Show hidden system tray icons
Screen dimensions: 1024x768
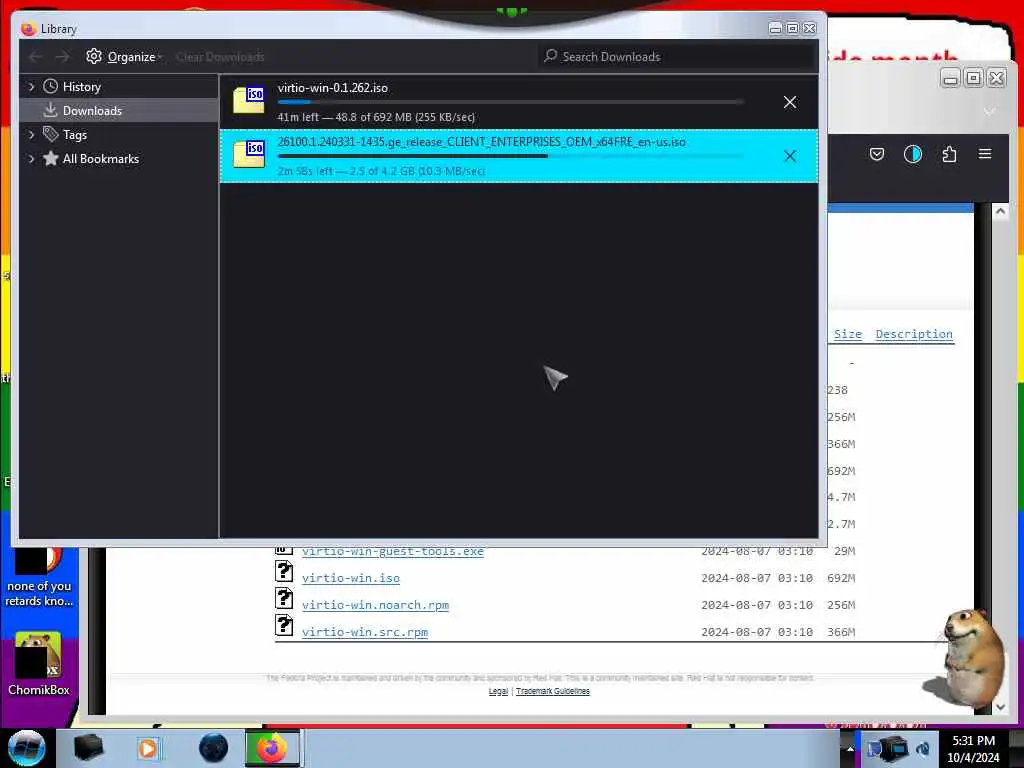850,749
